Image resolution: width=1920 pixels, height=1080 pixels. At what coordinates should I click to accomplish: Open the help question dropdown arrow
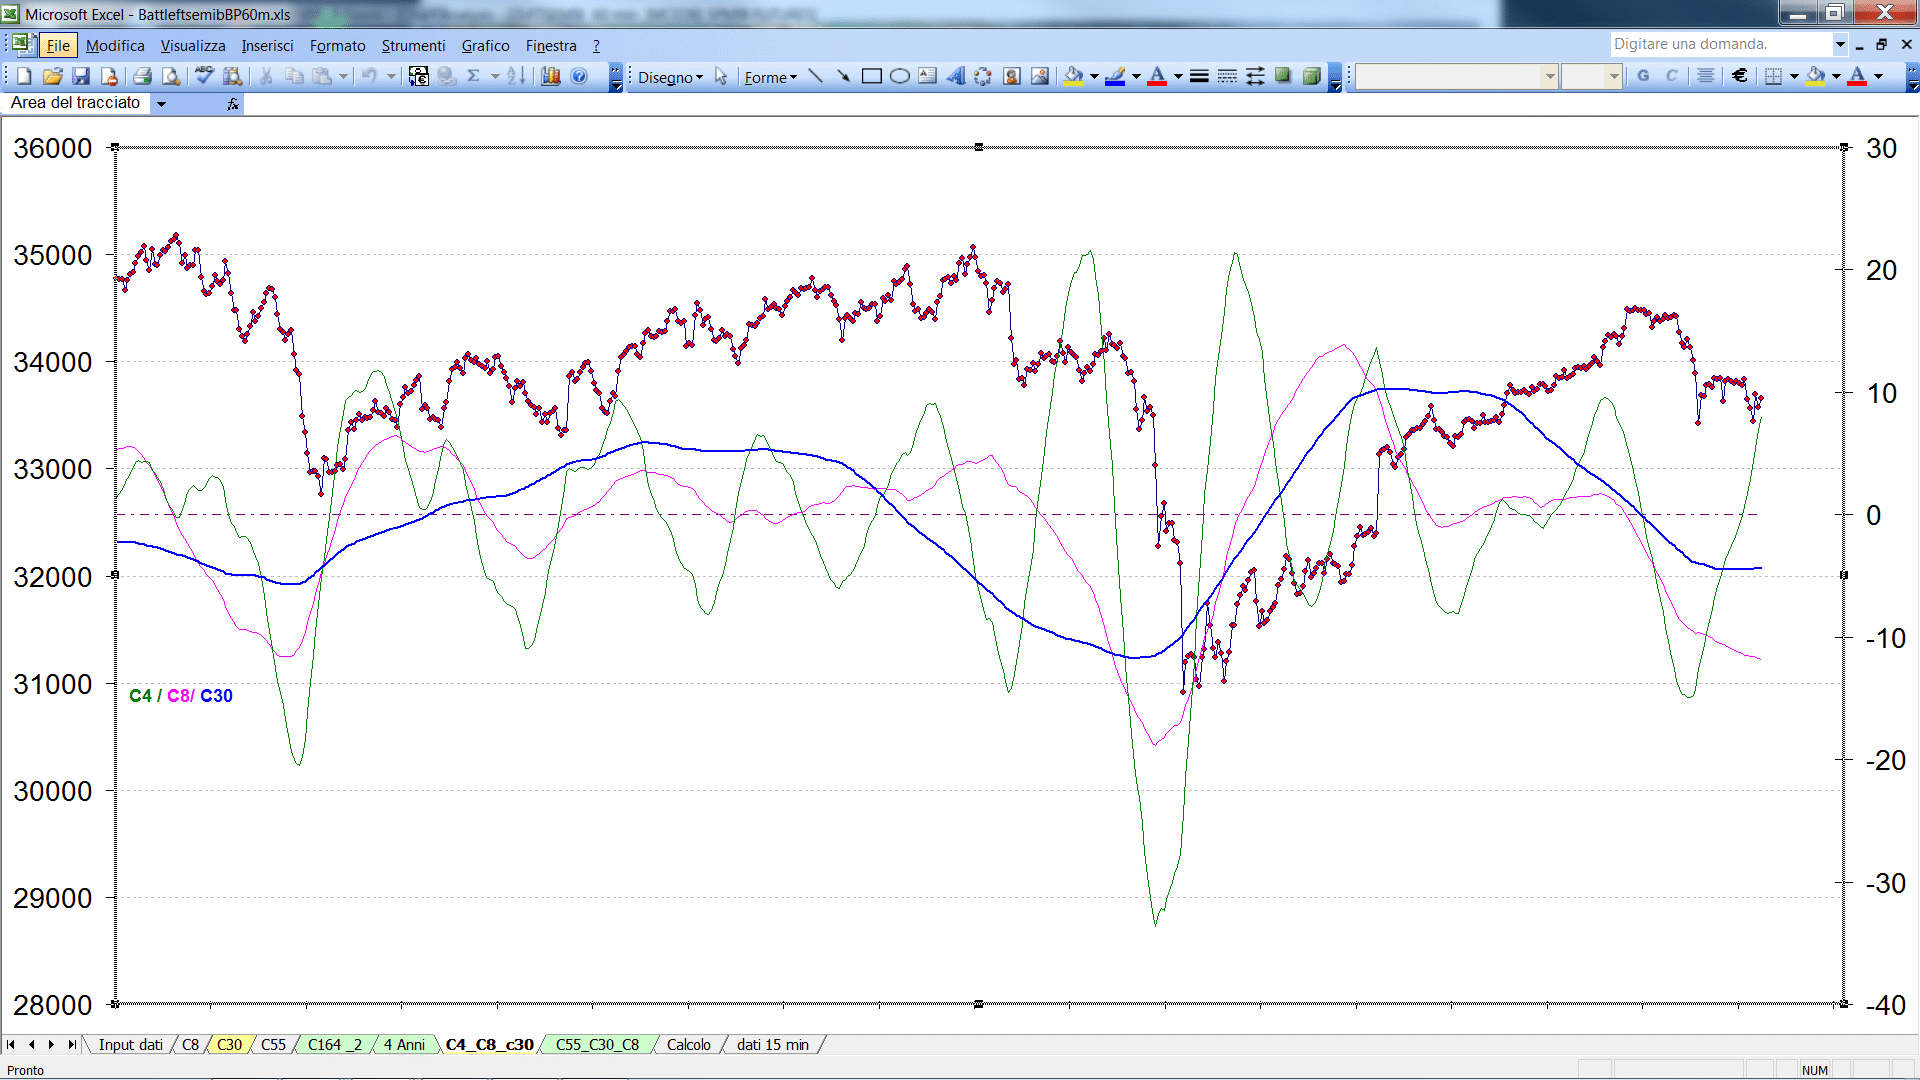[x=1840, y=44]
